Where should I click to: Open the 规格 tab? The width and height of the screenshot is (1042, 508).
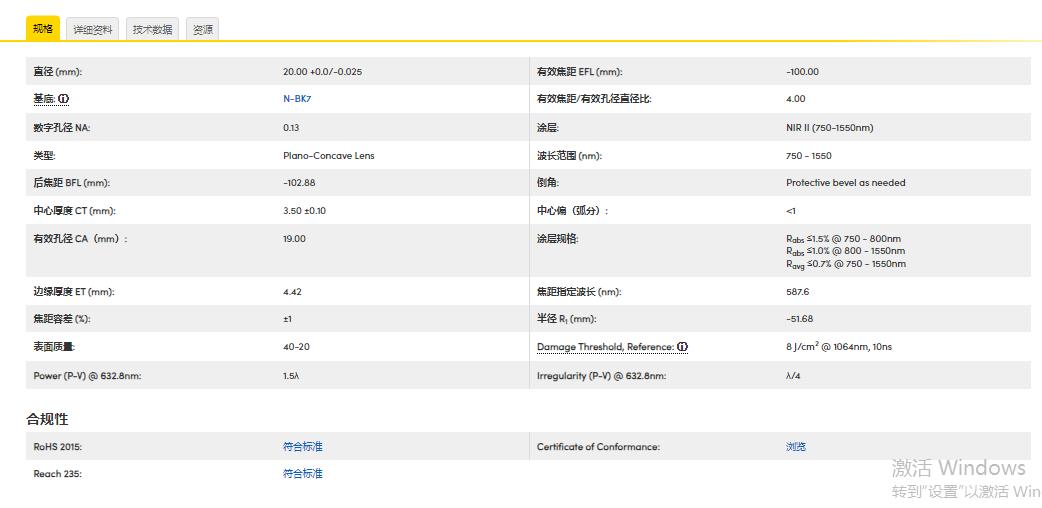click(43, 29)
